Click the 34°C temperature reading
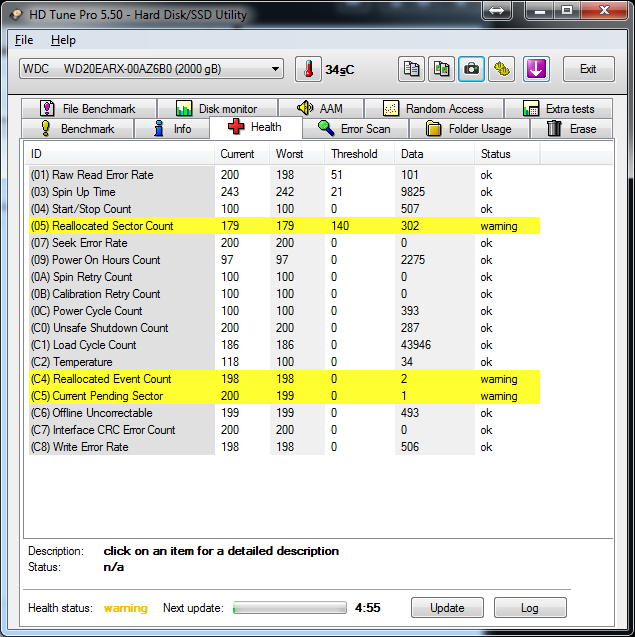The width and height of the screenshot is (635, 637). [340, 70]
